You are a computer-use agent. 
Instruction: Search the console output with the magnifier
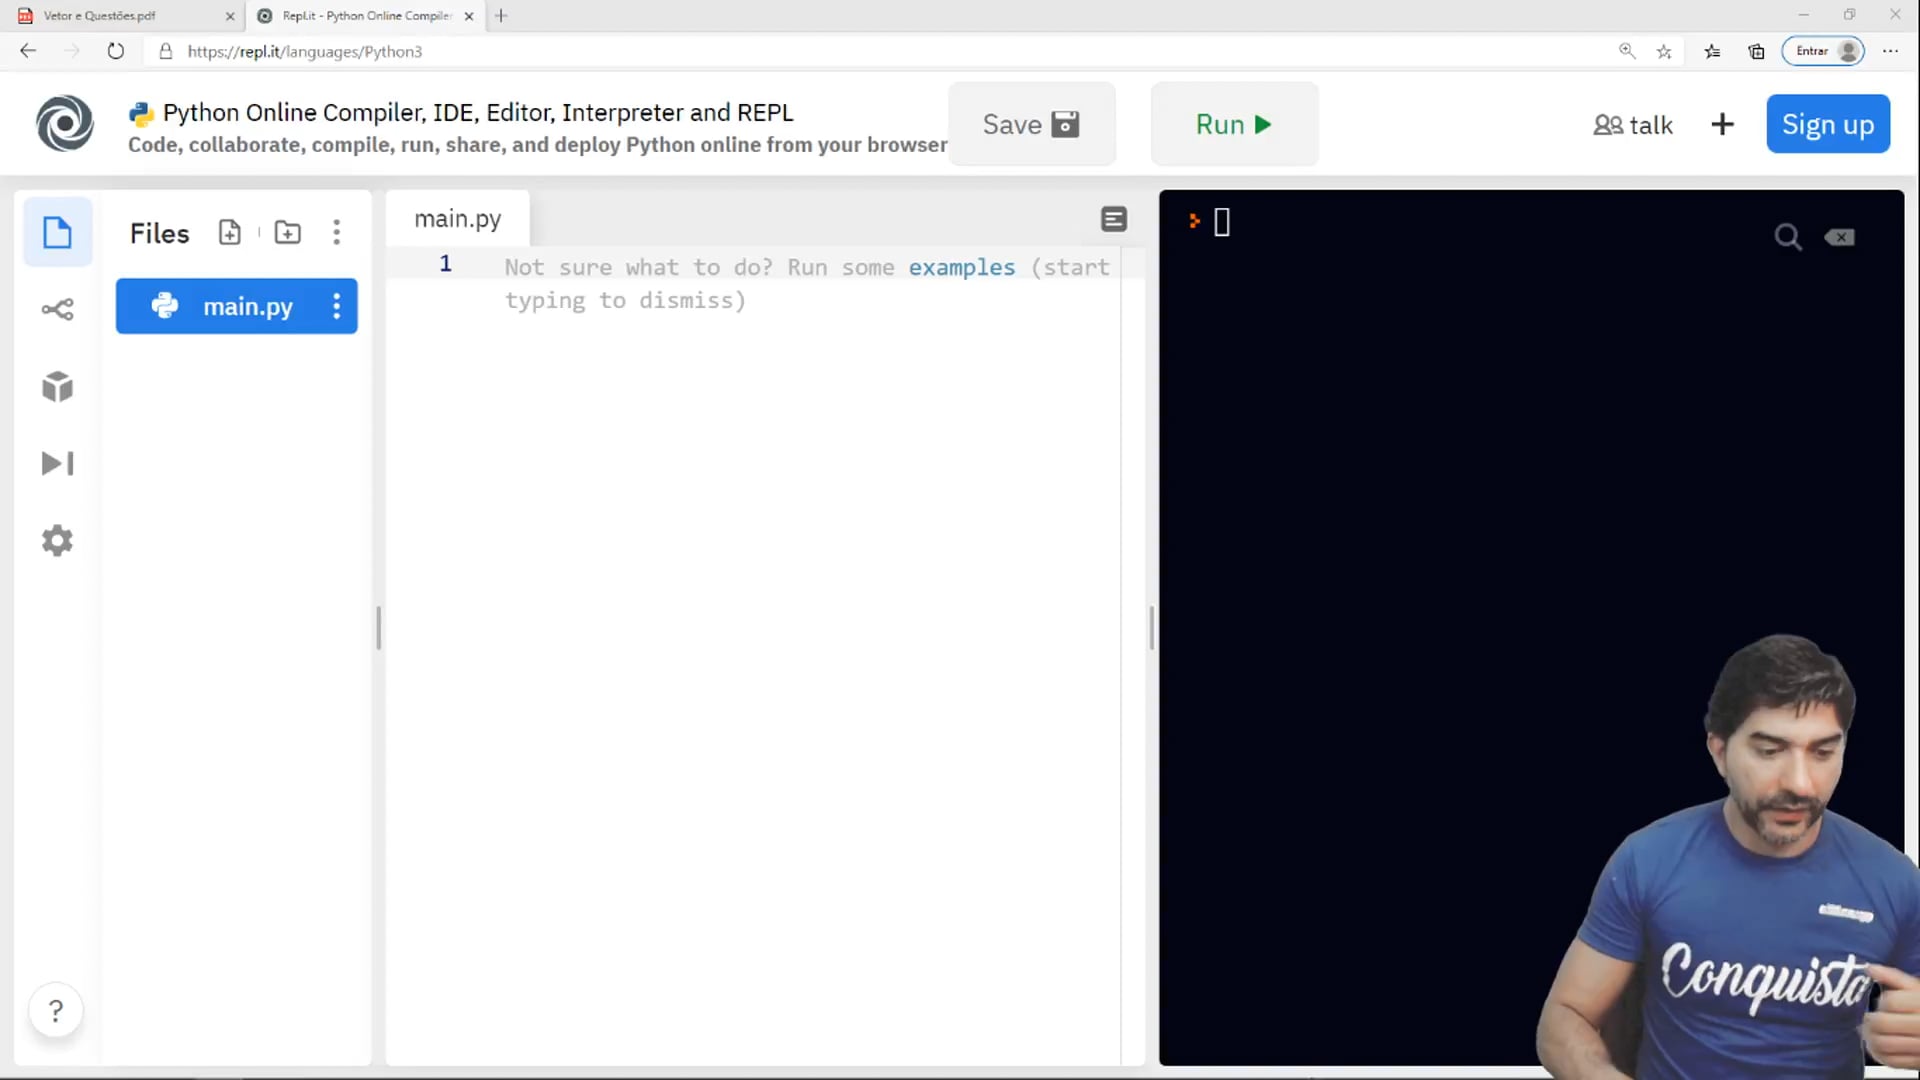click(1788, 237)
